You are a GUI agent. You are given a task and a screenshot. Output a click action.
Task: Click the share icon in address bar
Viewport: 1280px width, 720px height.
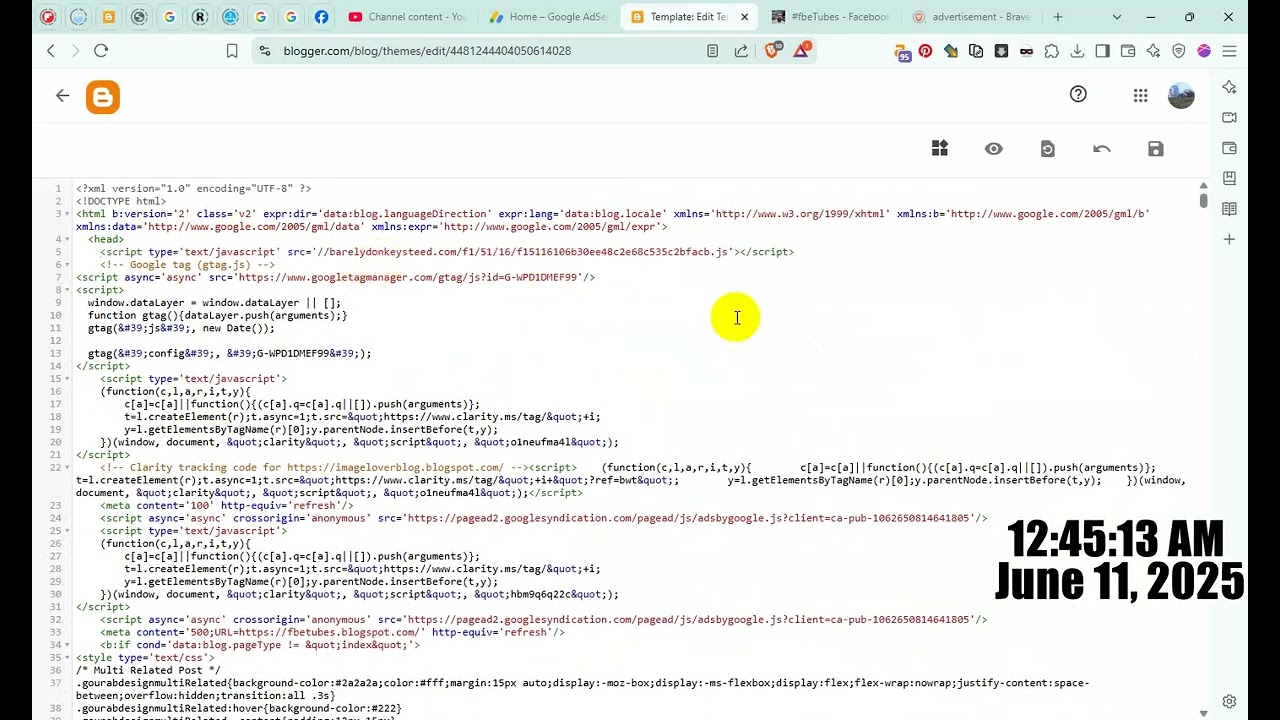[x=741, y=51]
